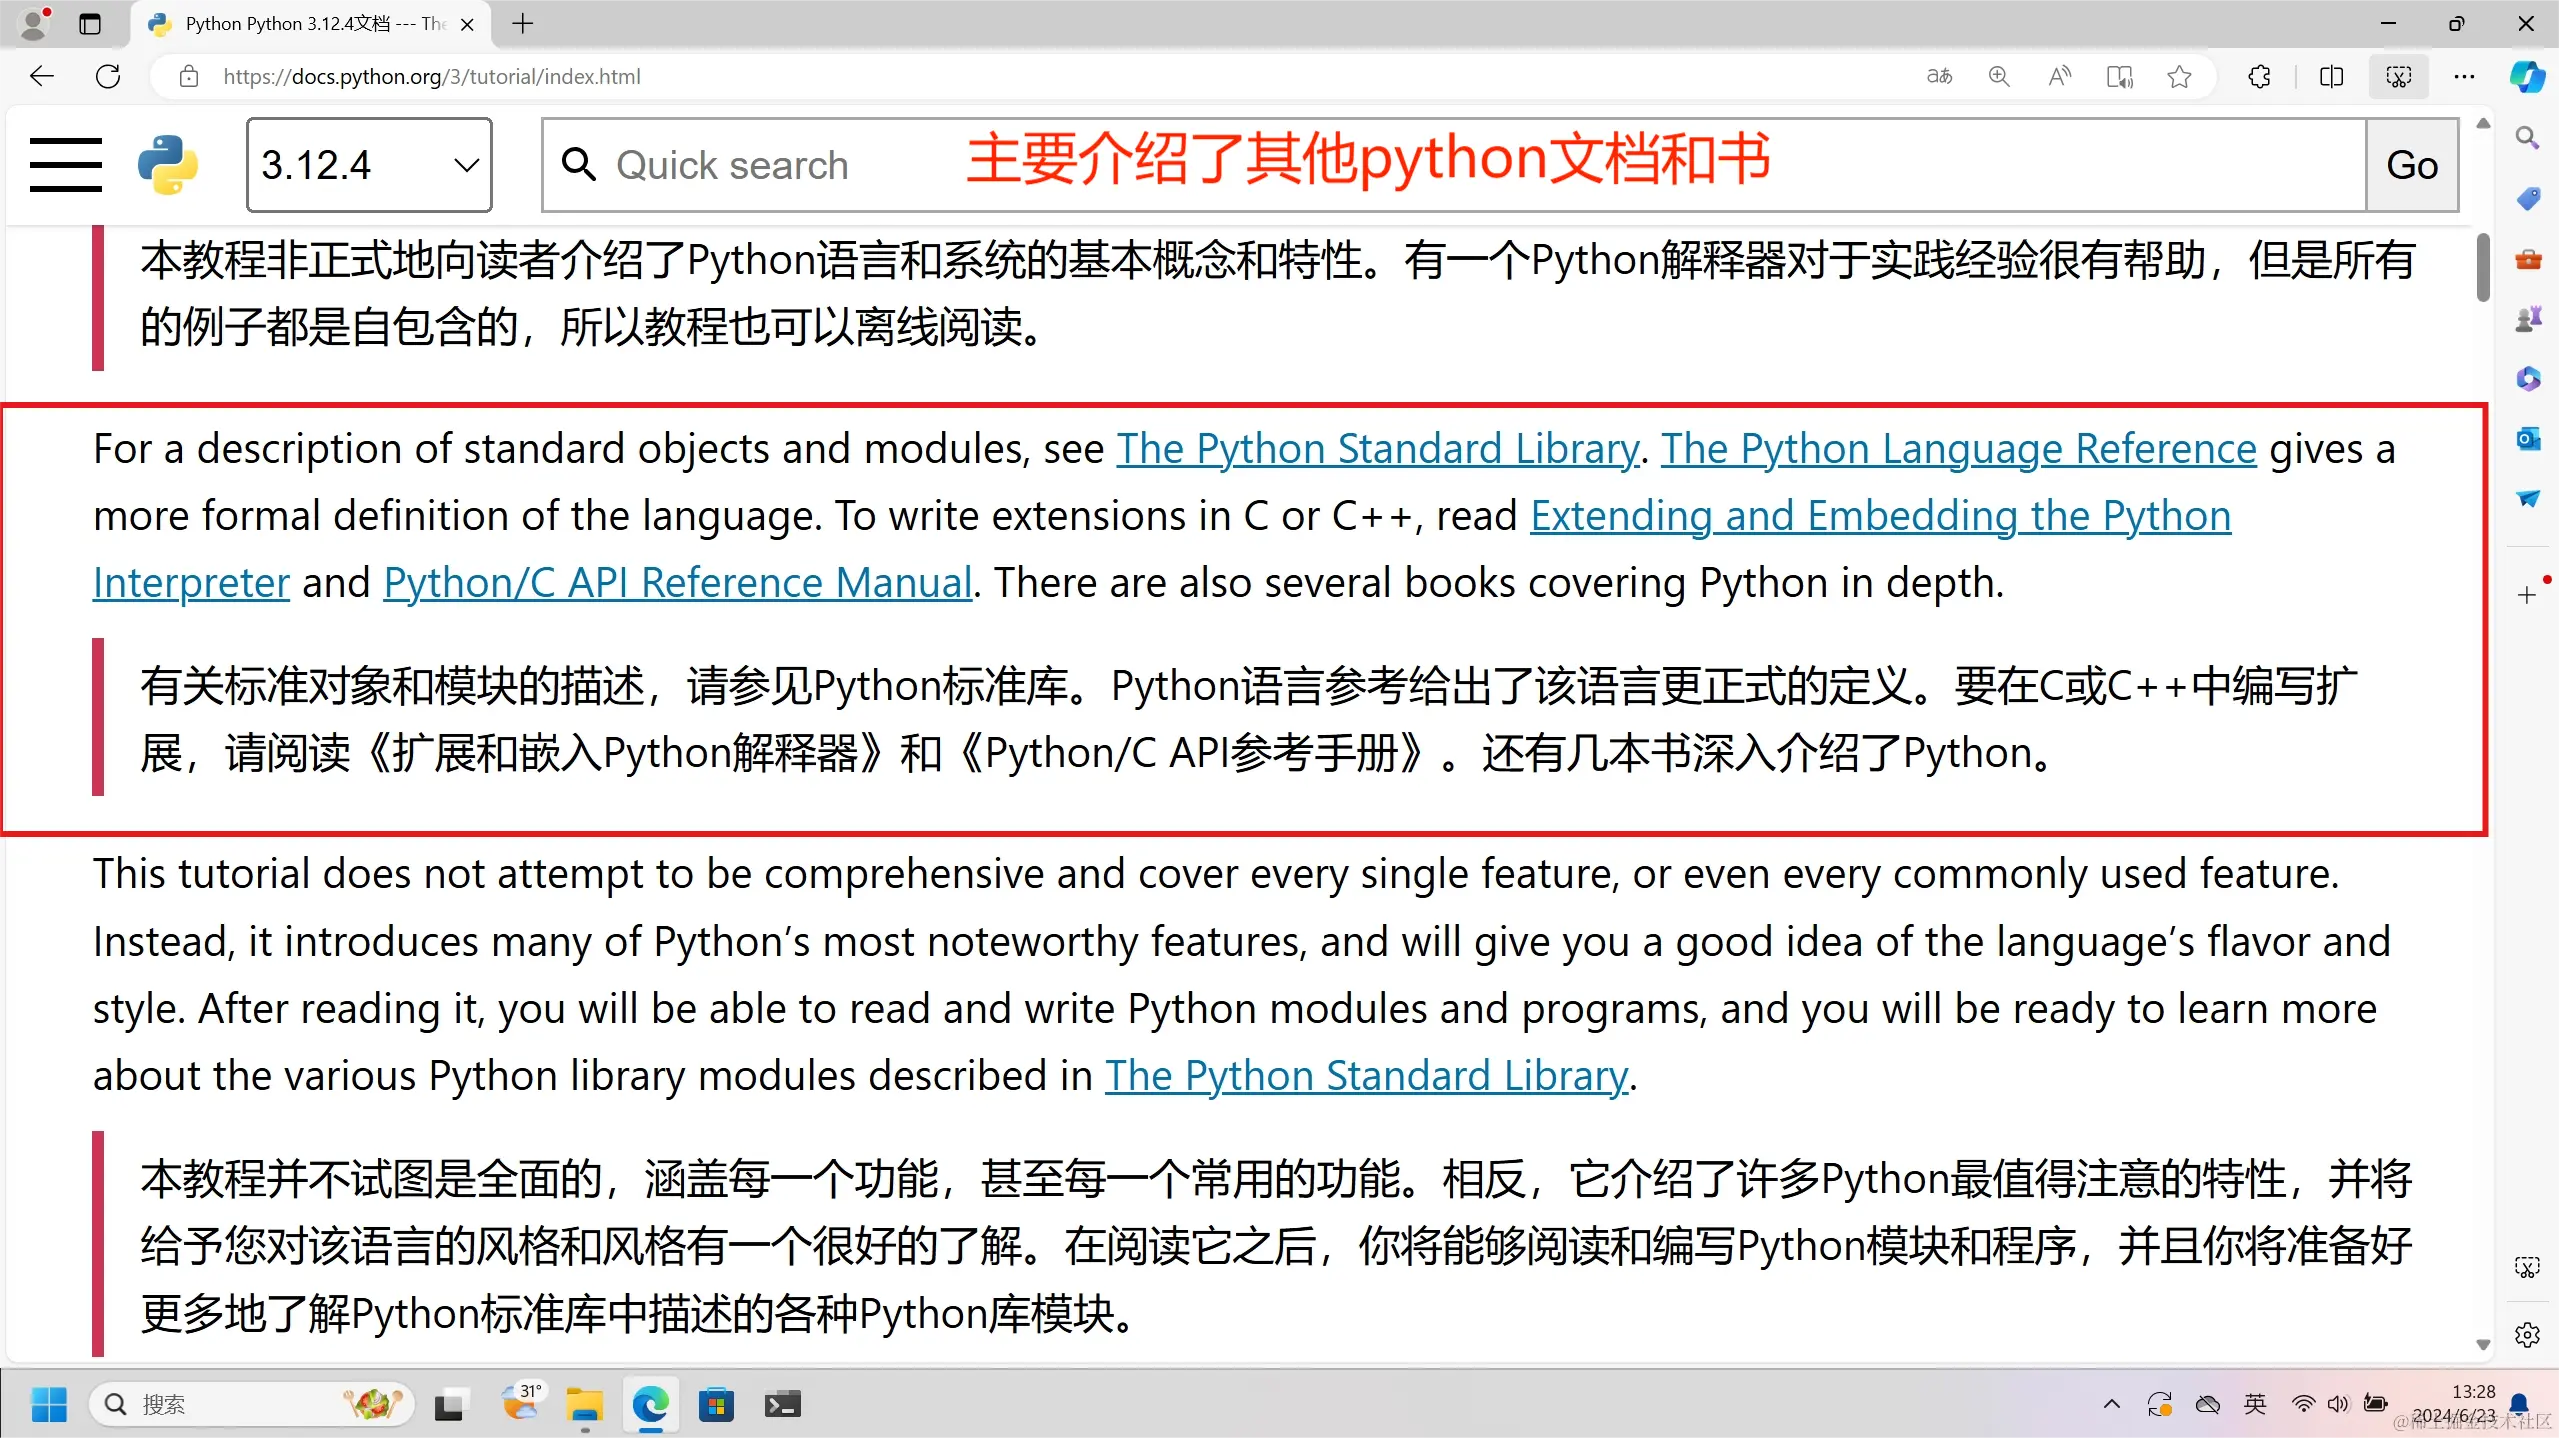Expand the 3.12.4 version dropdown

click(x=369, y=165)
